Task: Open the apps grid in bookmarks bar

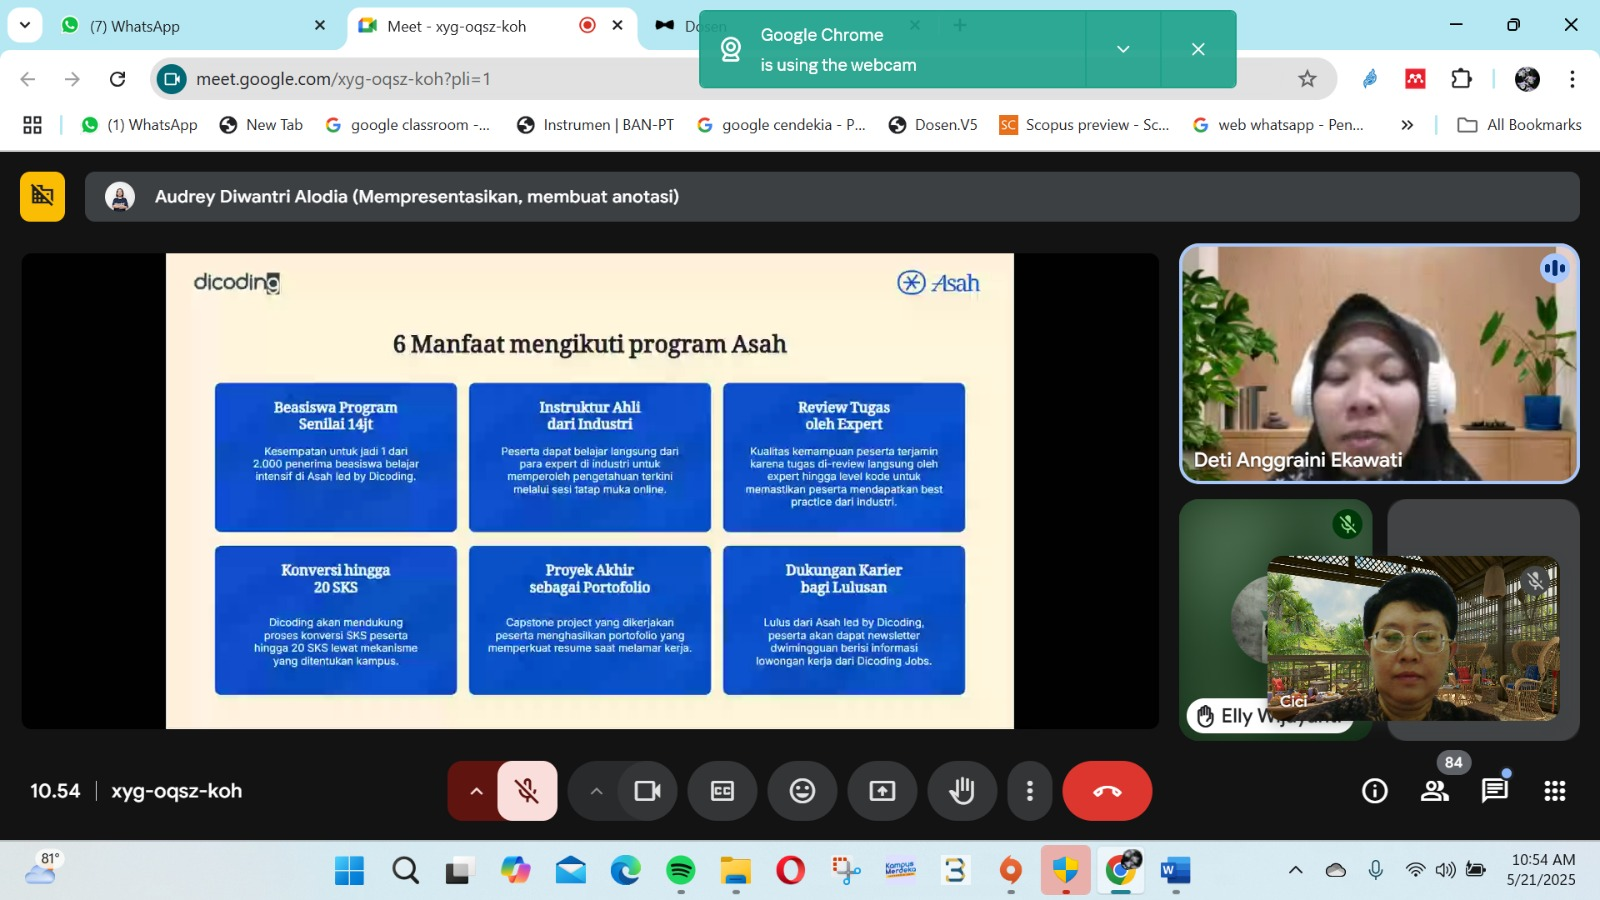Action: [x=32, y=125]
